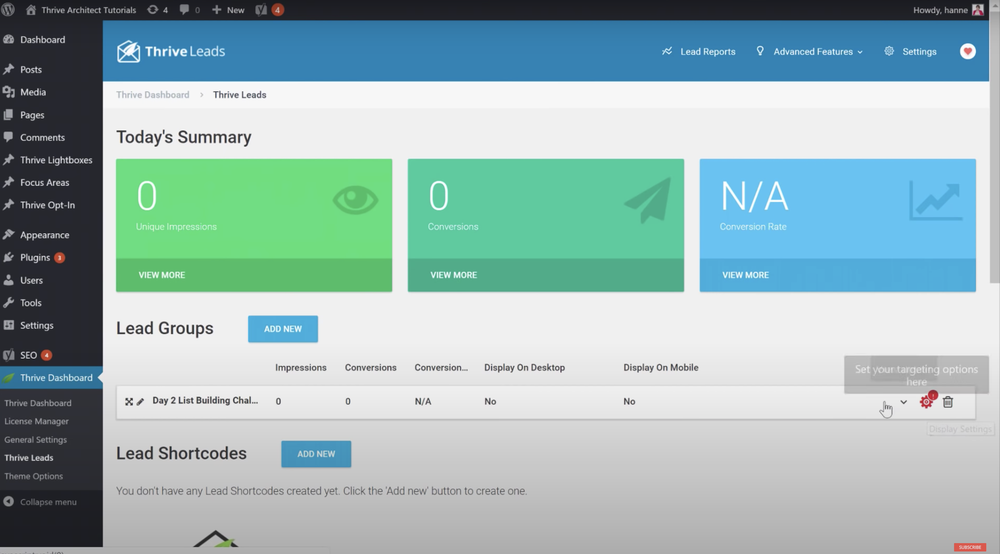
Task: Expand the Advanced Features dropdown
Action: coord(810,52)
